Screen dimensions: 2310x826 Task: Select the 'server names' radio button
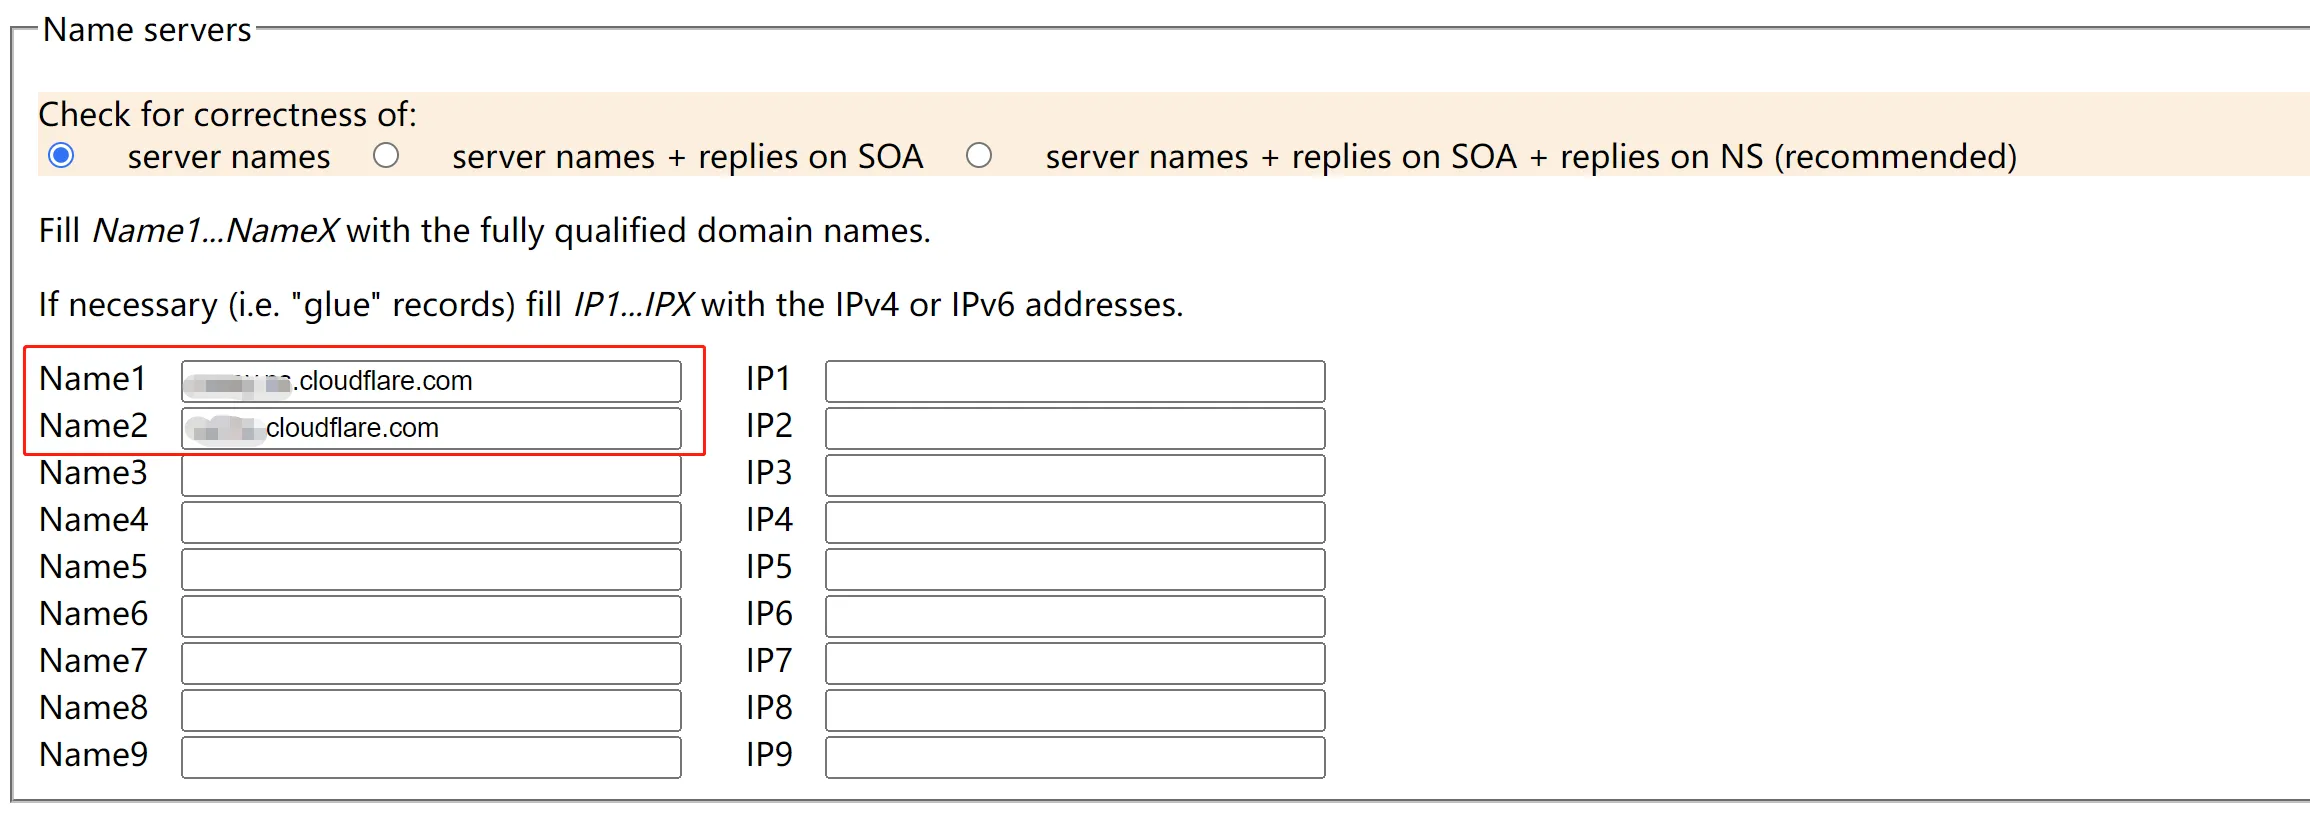[62, 156]
